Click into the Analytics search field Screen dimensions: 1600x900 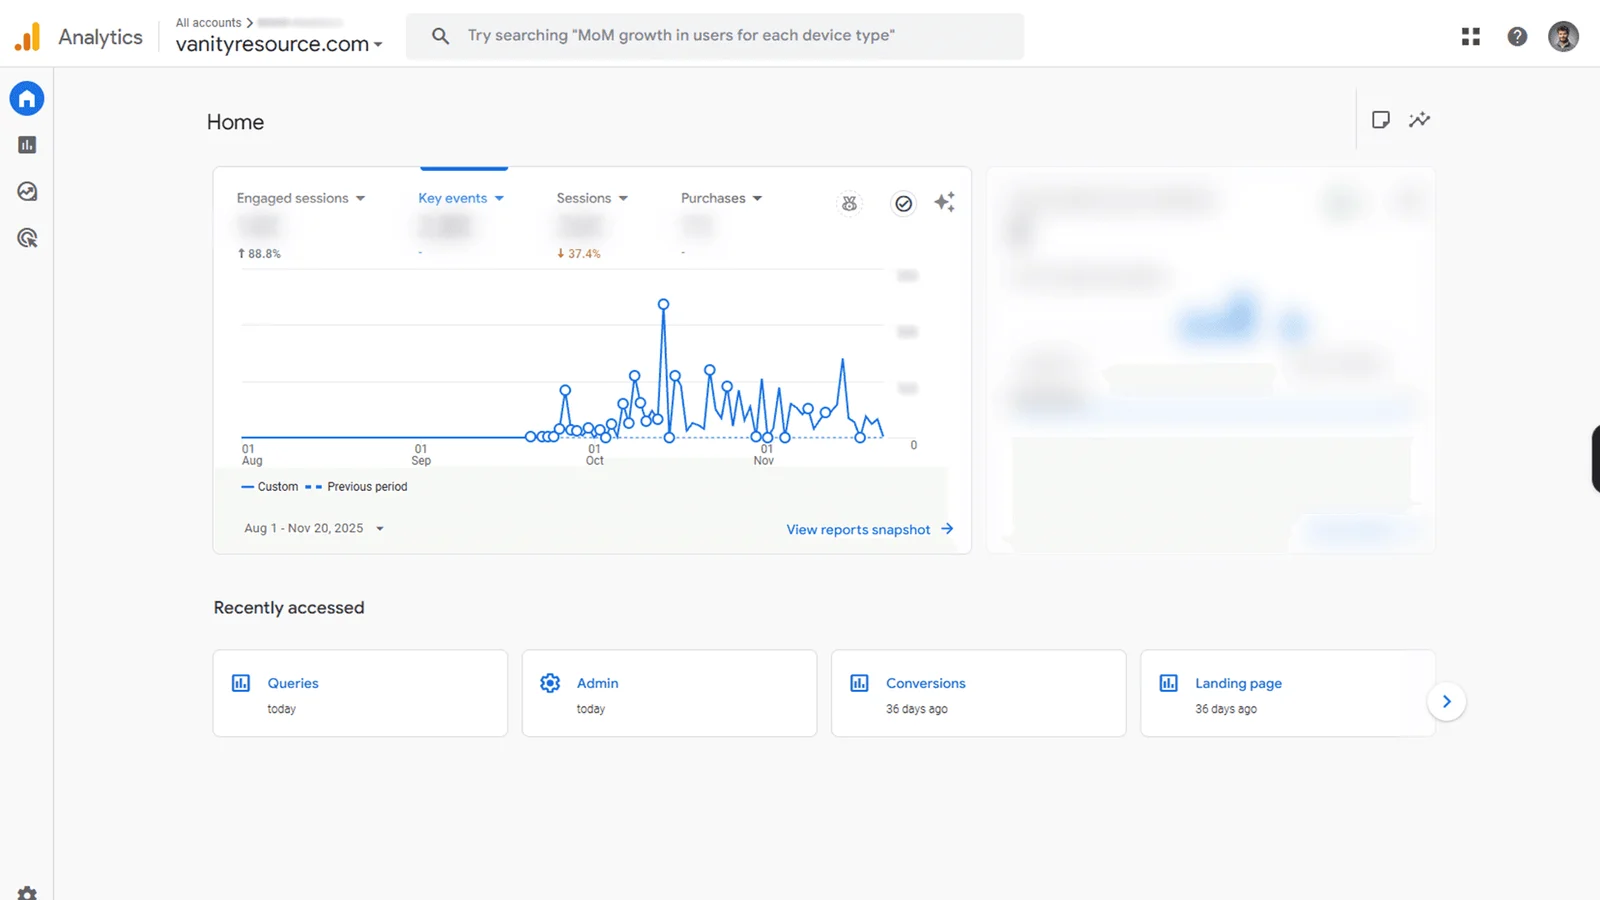pyautogui.click(x=715, y=36)
